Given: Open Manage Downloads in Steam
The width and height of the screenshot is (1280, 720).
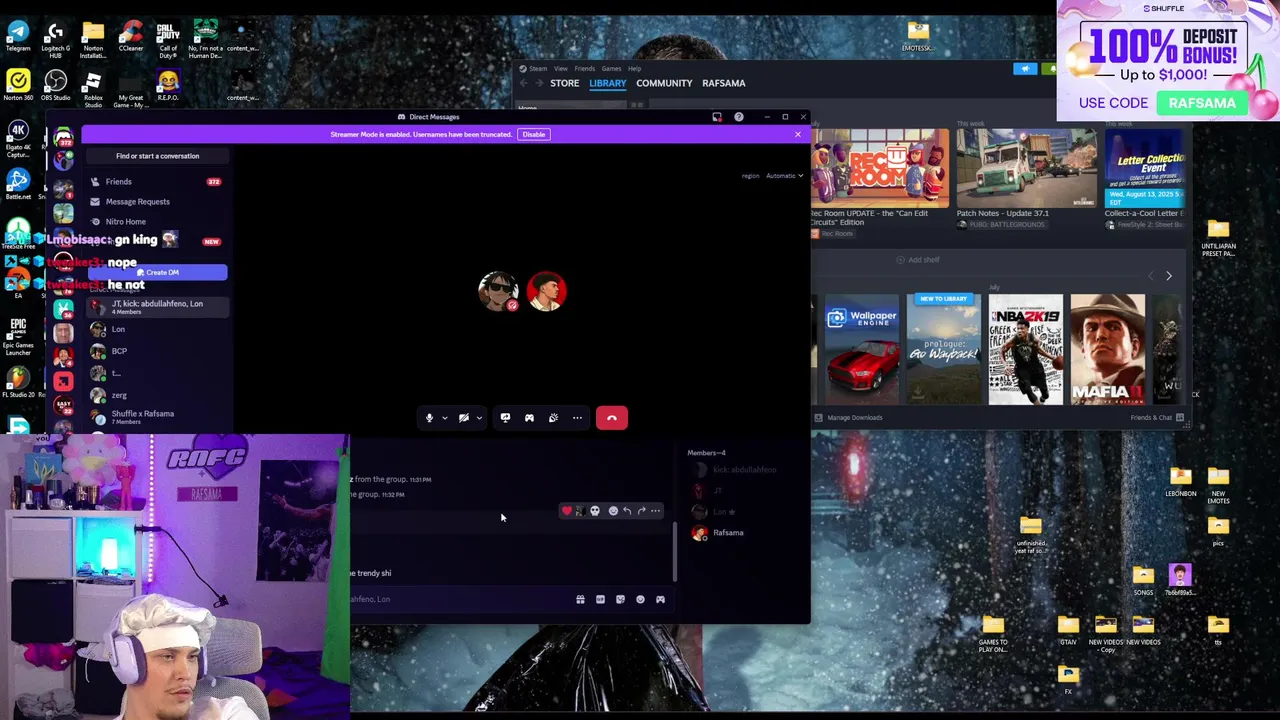Looking at the screenshot, I should [x=849, y=418].
